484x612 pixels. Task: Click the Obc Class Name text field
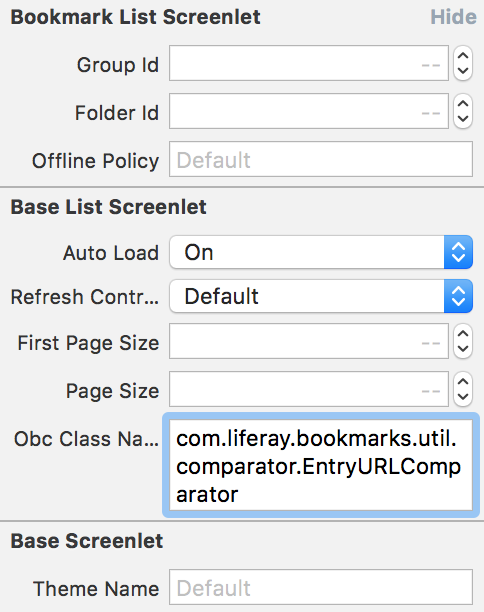coord(321,465)
